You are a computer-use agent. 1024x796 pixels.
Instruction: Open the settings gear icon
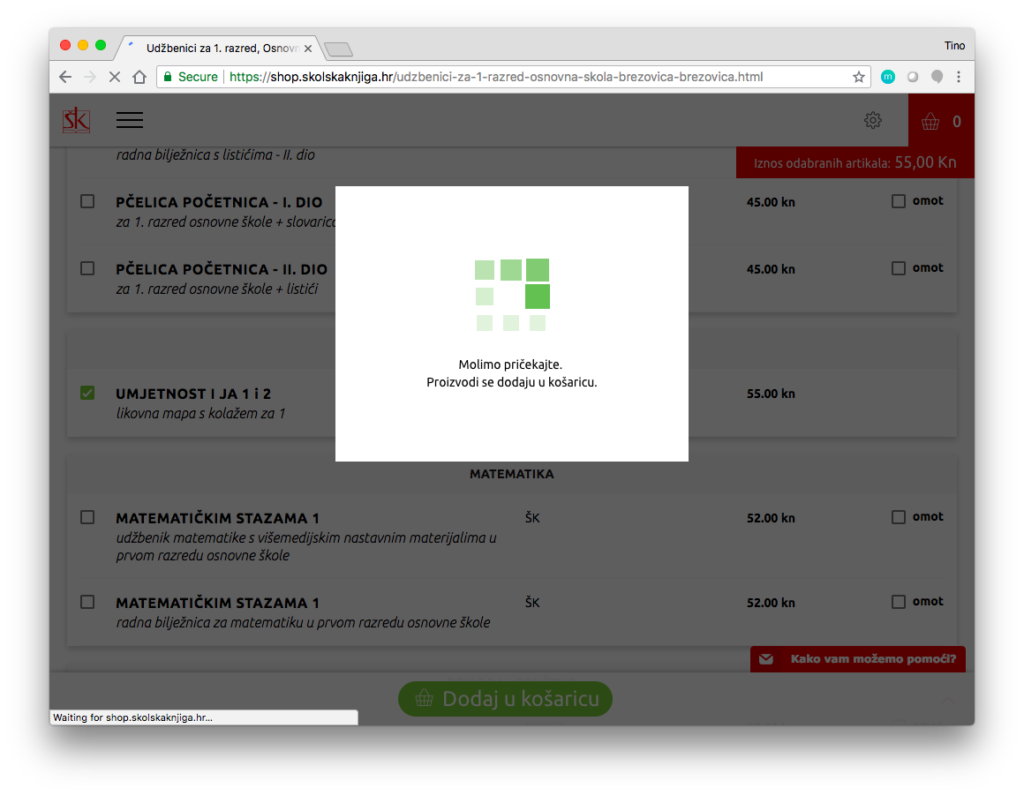(872, 121)
